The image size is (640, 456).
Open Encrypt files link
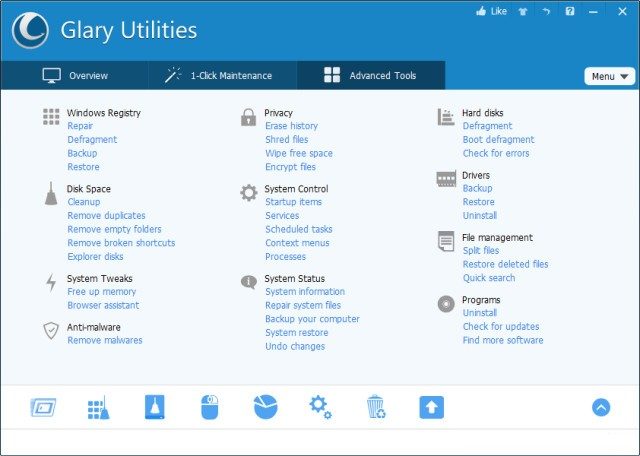tap(290, 167)
